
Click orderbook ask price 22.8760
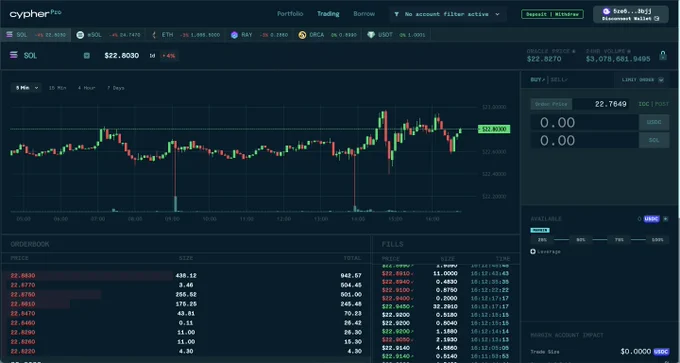(23, 294)
